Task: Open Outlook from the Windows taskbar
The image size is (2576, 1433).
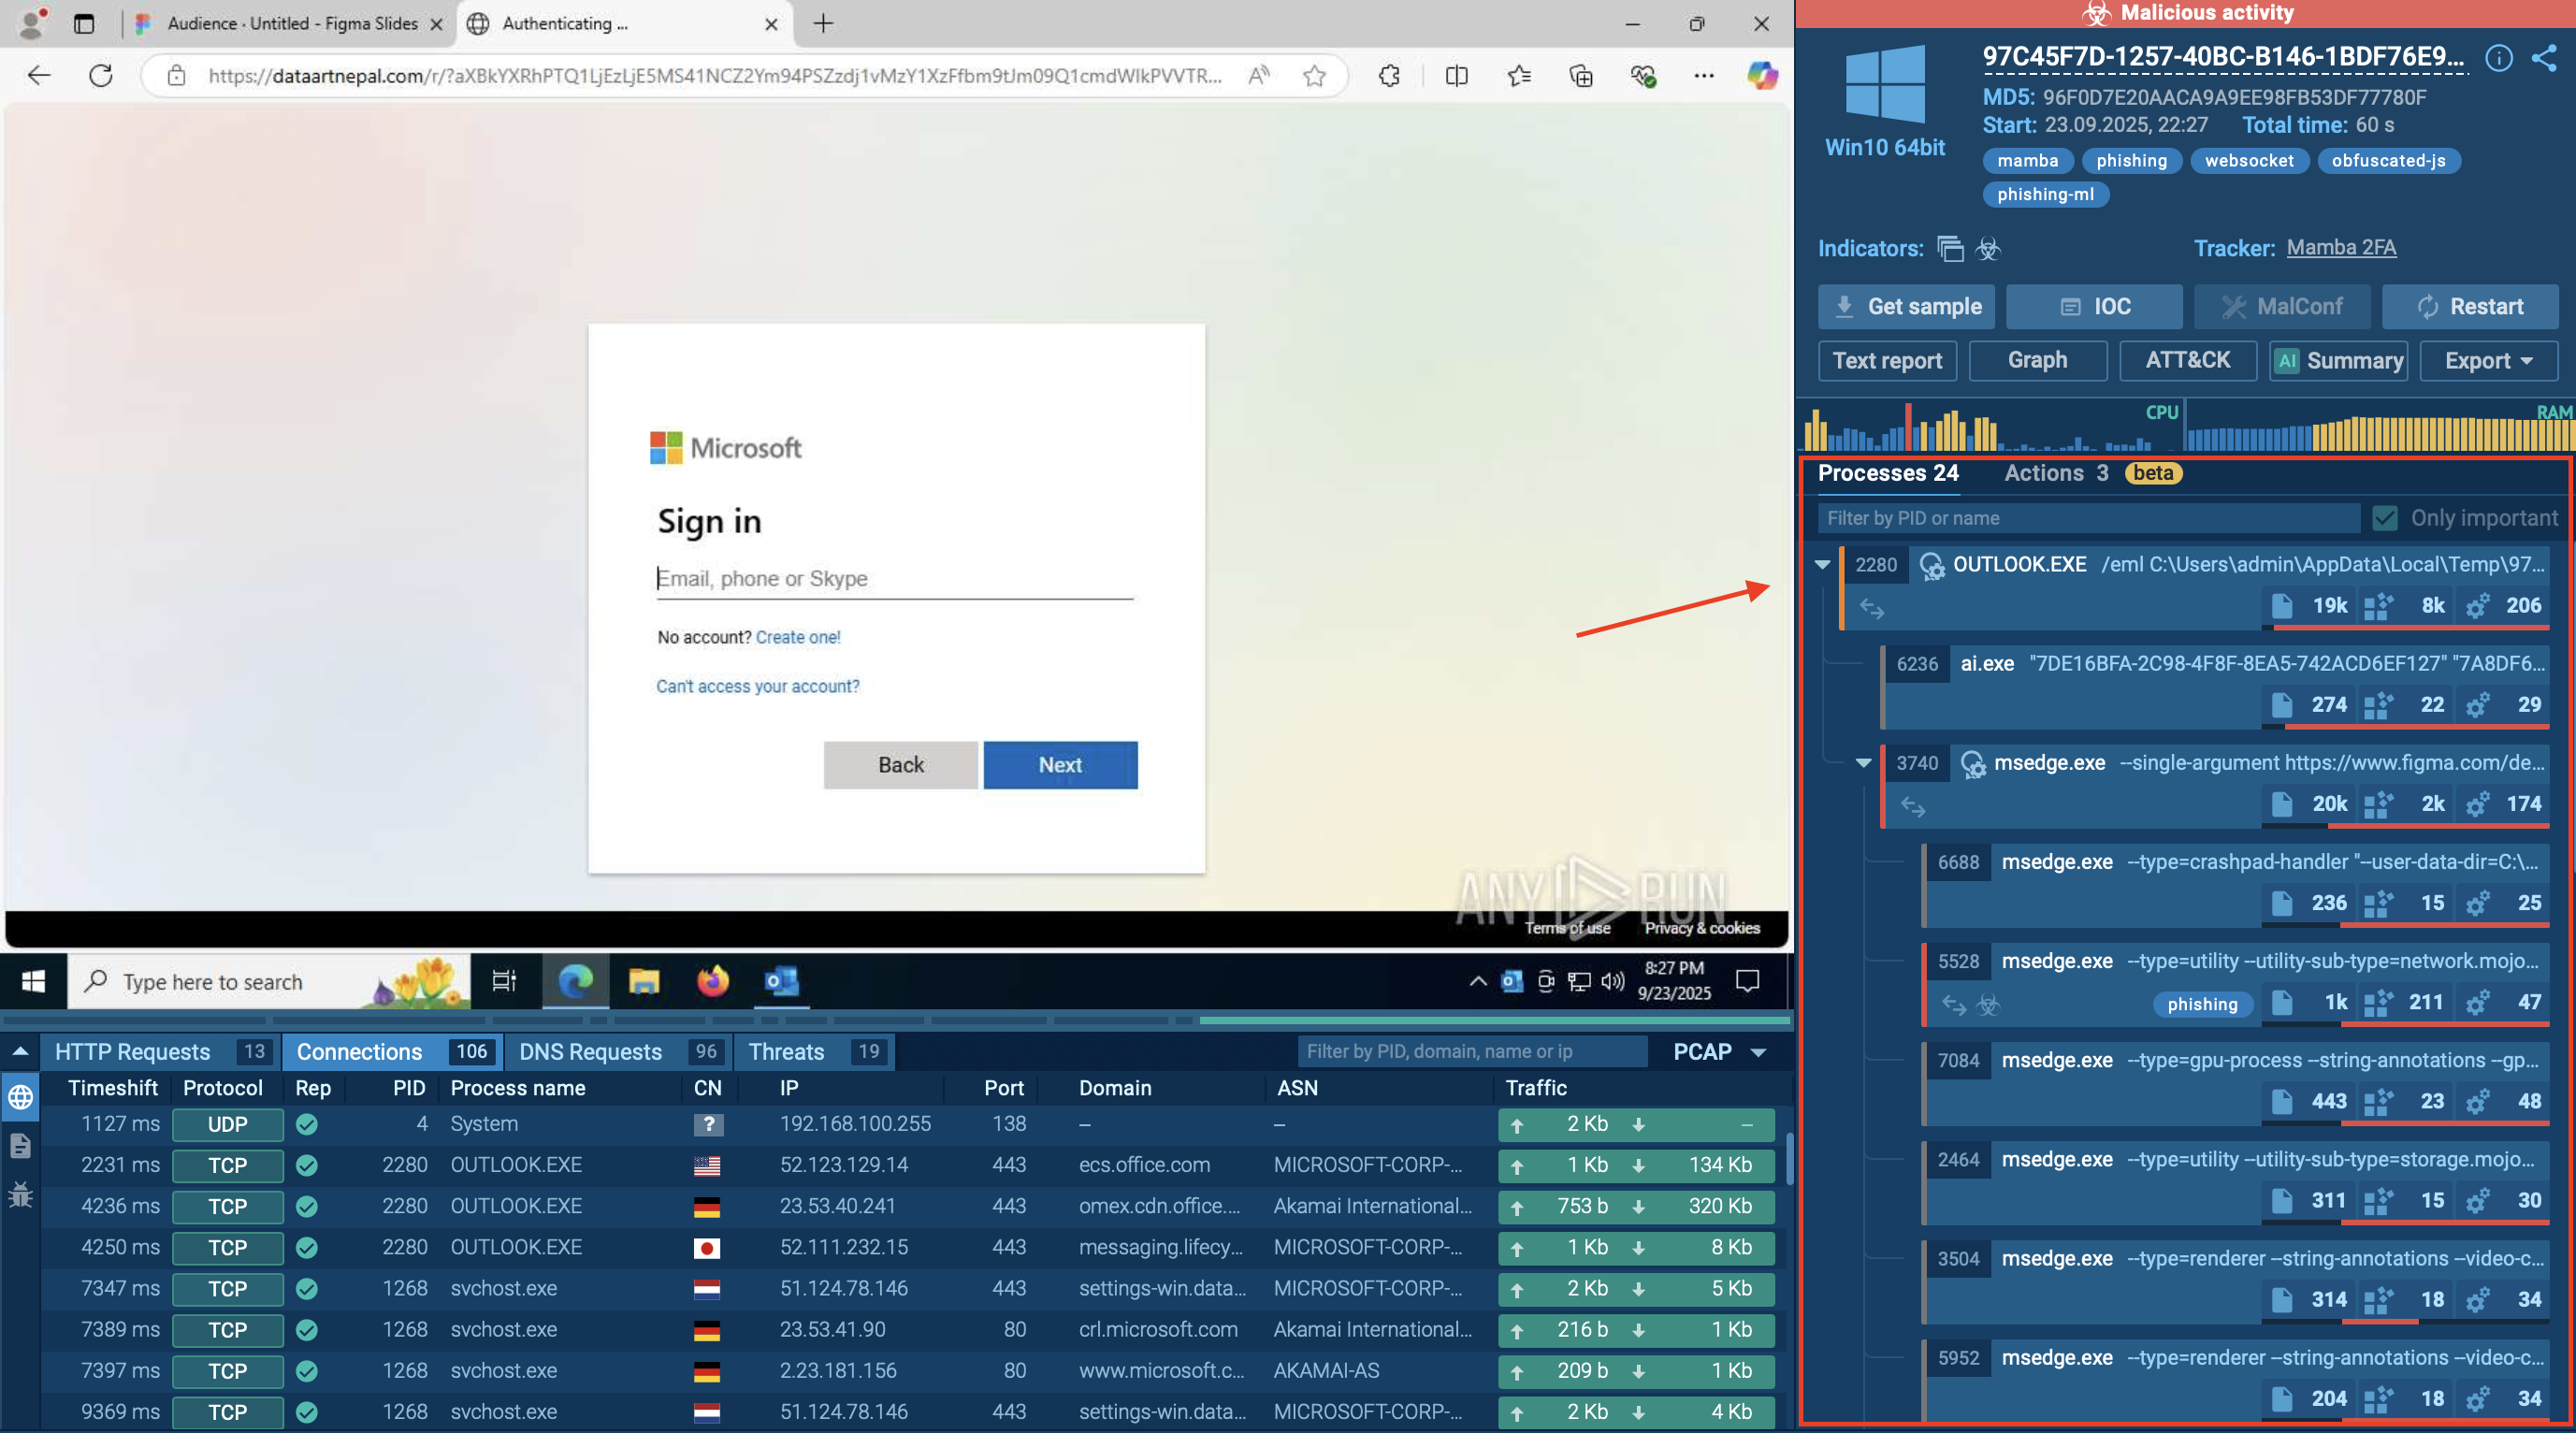Action: click(x=781, y=982)
